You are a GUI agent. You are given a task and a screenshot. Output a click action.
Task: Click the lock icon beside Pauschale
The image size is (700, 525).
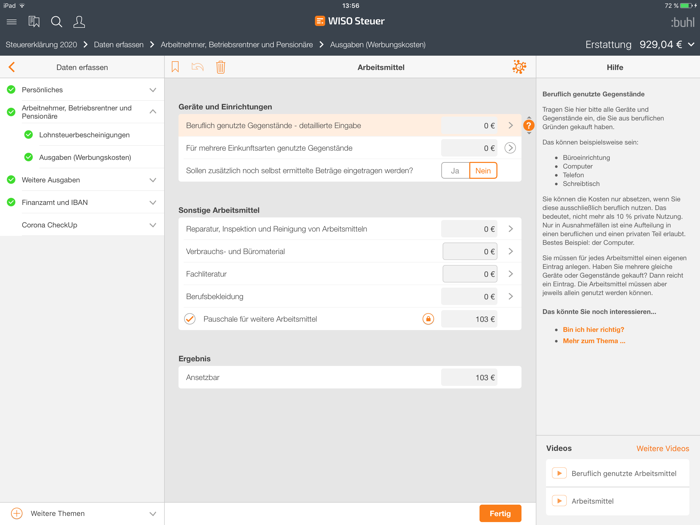pos(428,319)
